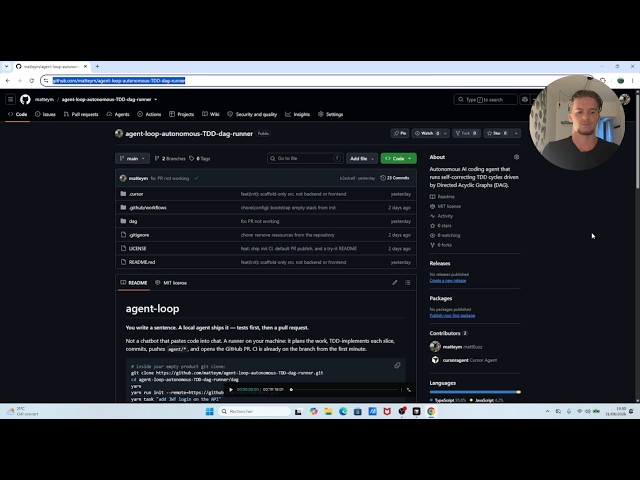Switch to the Issues tab

point(45,114)
